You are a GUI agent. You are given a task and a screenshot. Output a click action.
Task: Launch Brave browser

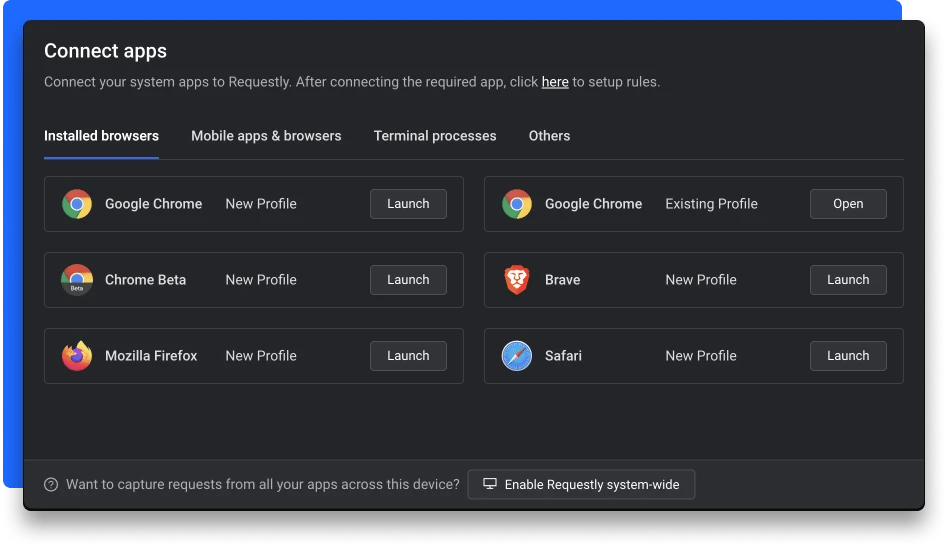click(848, 280)
